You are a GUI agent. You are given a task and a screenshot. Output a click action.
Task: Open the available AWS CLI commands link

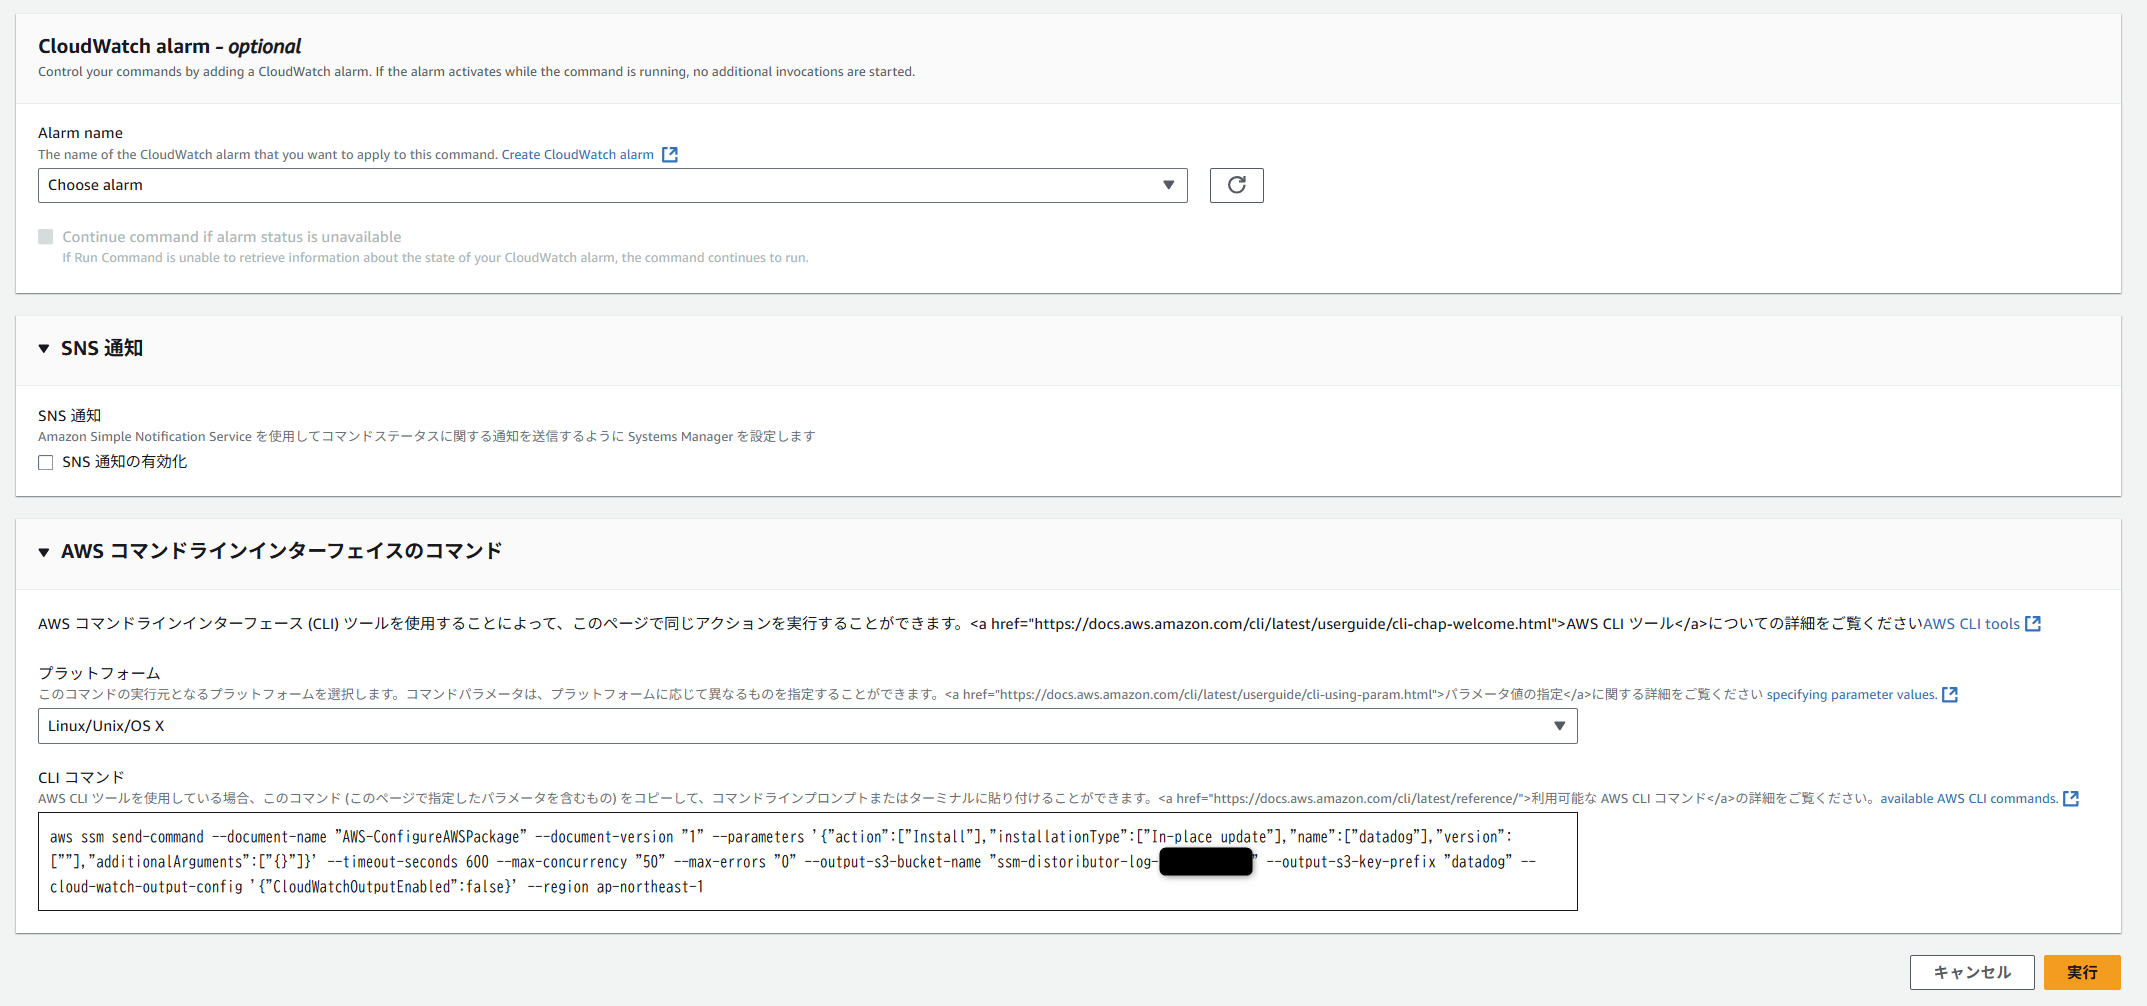click(1969, 799)
